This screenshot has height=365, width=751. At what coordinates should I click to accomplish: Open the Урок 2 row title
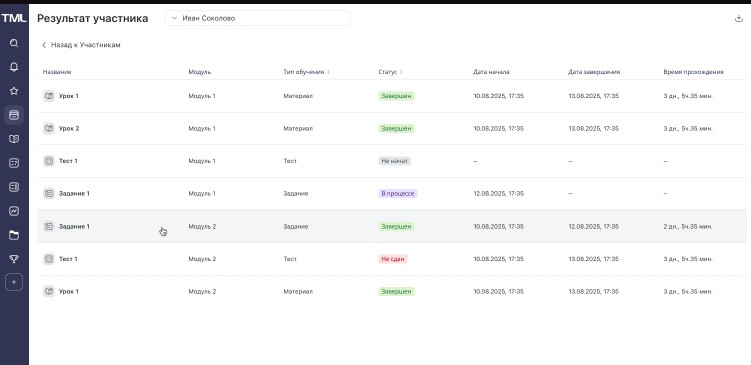coord(69,128)
